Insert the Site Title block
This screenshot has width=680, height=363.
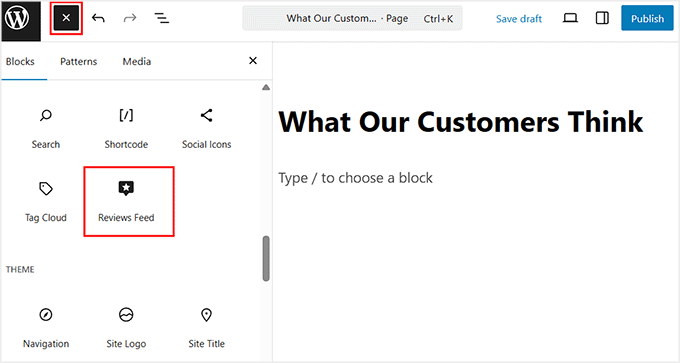[x=206, y=328]
